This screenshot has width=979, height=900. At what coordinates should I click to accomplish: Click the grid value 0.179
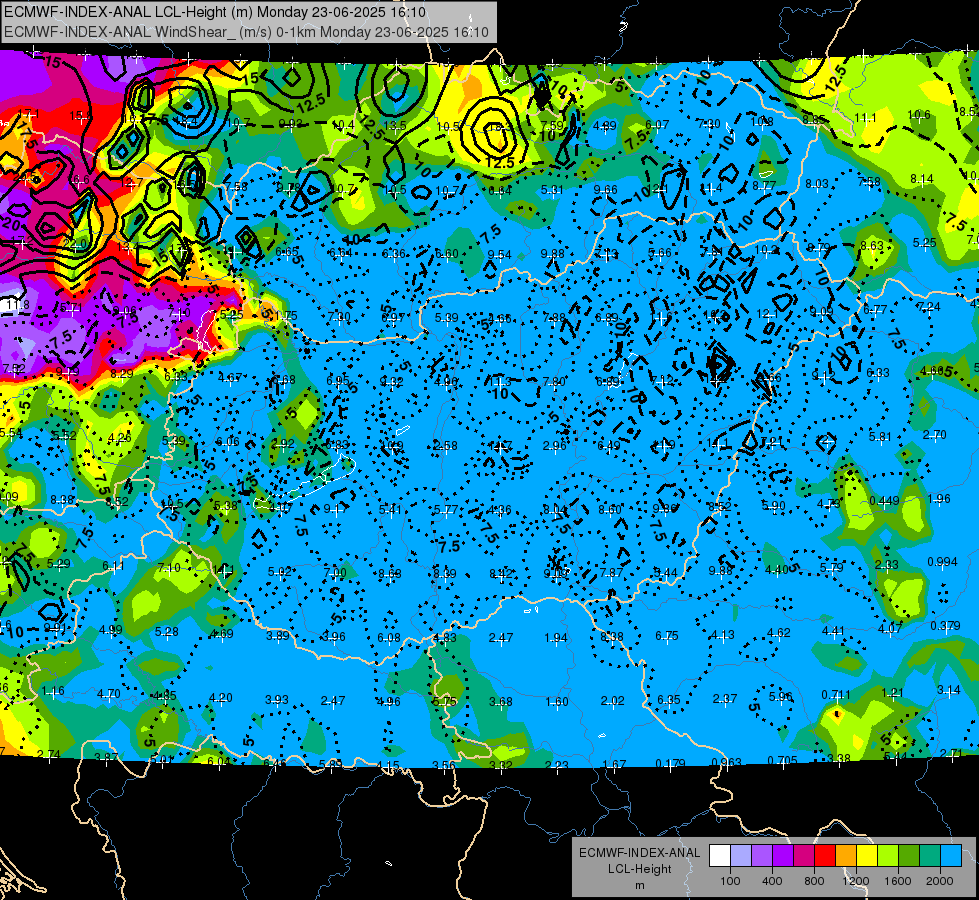point(671,763)
